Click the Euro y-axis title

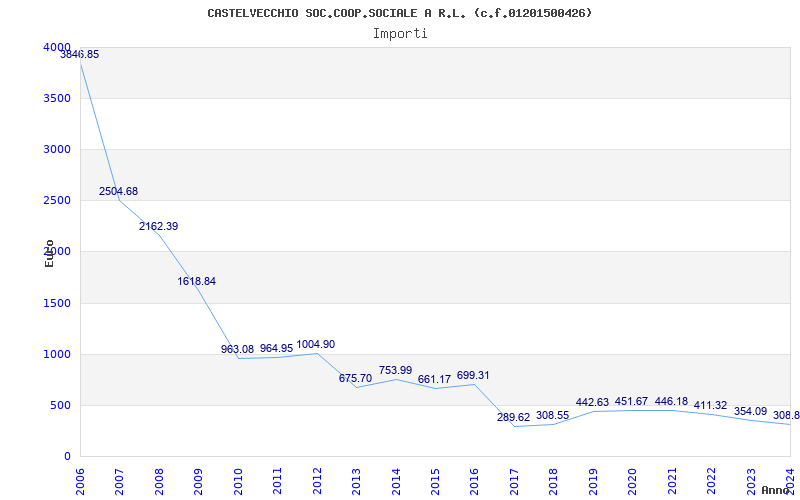[x=49, y=253]
